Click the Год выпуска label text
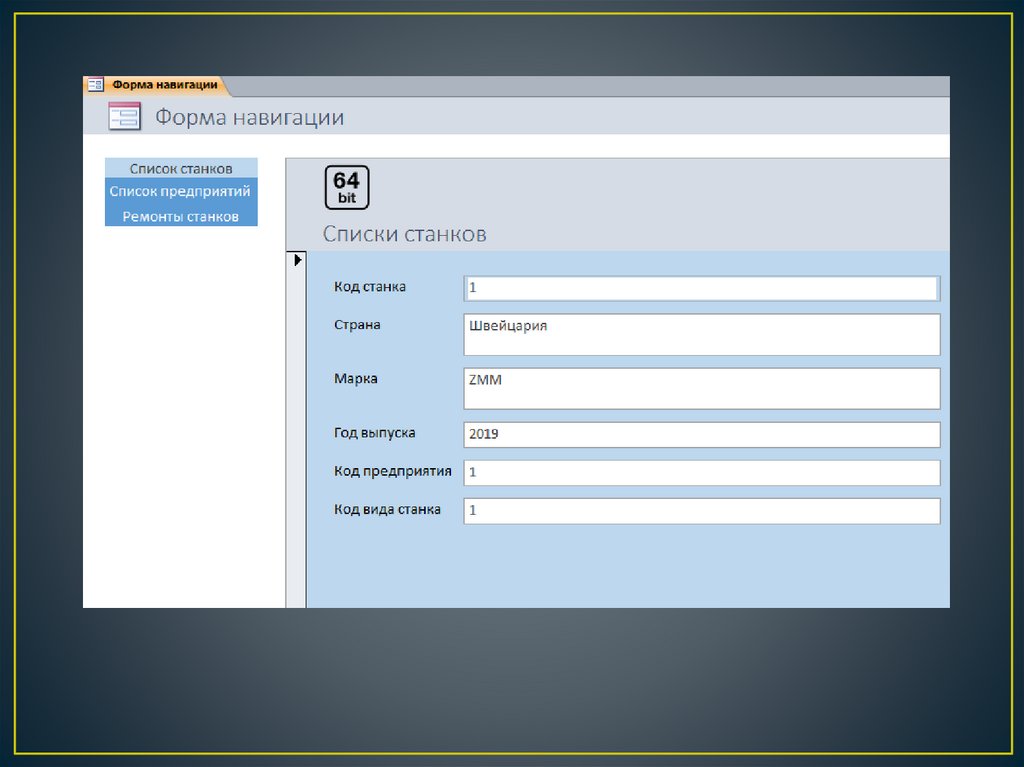 tap(374, 433)
